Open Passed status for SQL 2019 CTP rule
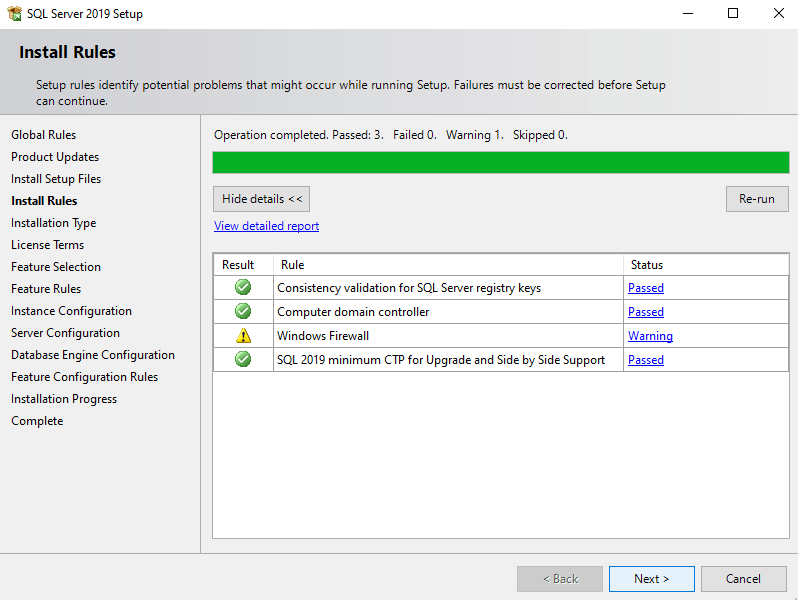798x600 pixels. [x=645, y=360]
